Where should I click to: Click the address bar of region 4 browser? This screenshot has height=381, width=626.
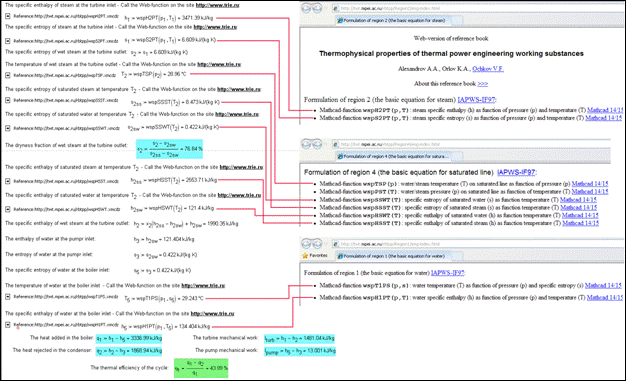coord(471,144)
